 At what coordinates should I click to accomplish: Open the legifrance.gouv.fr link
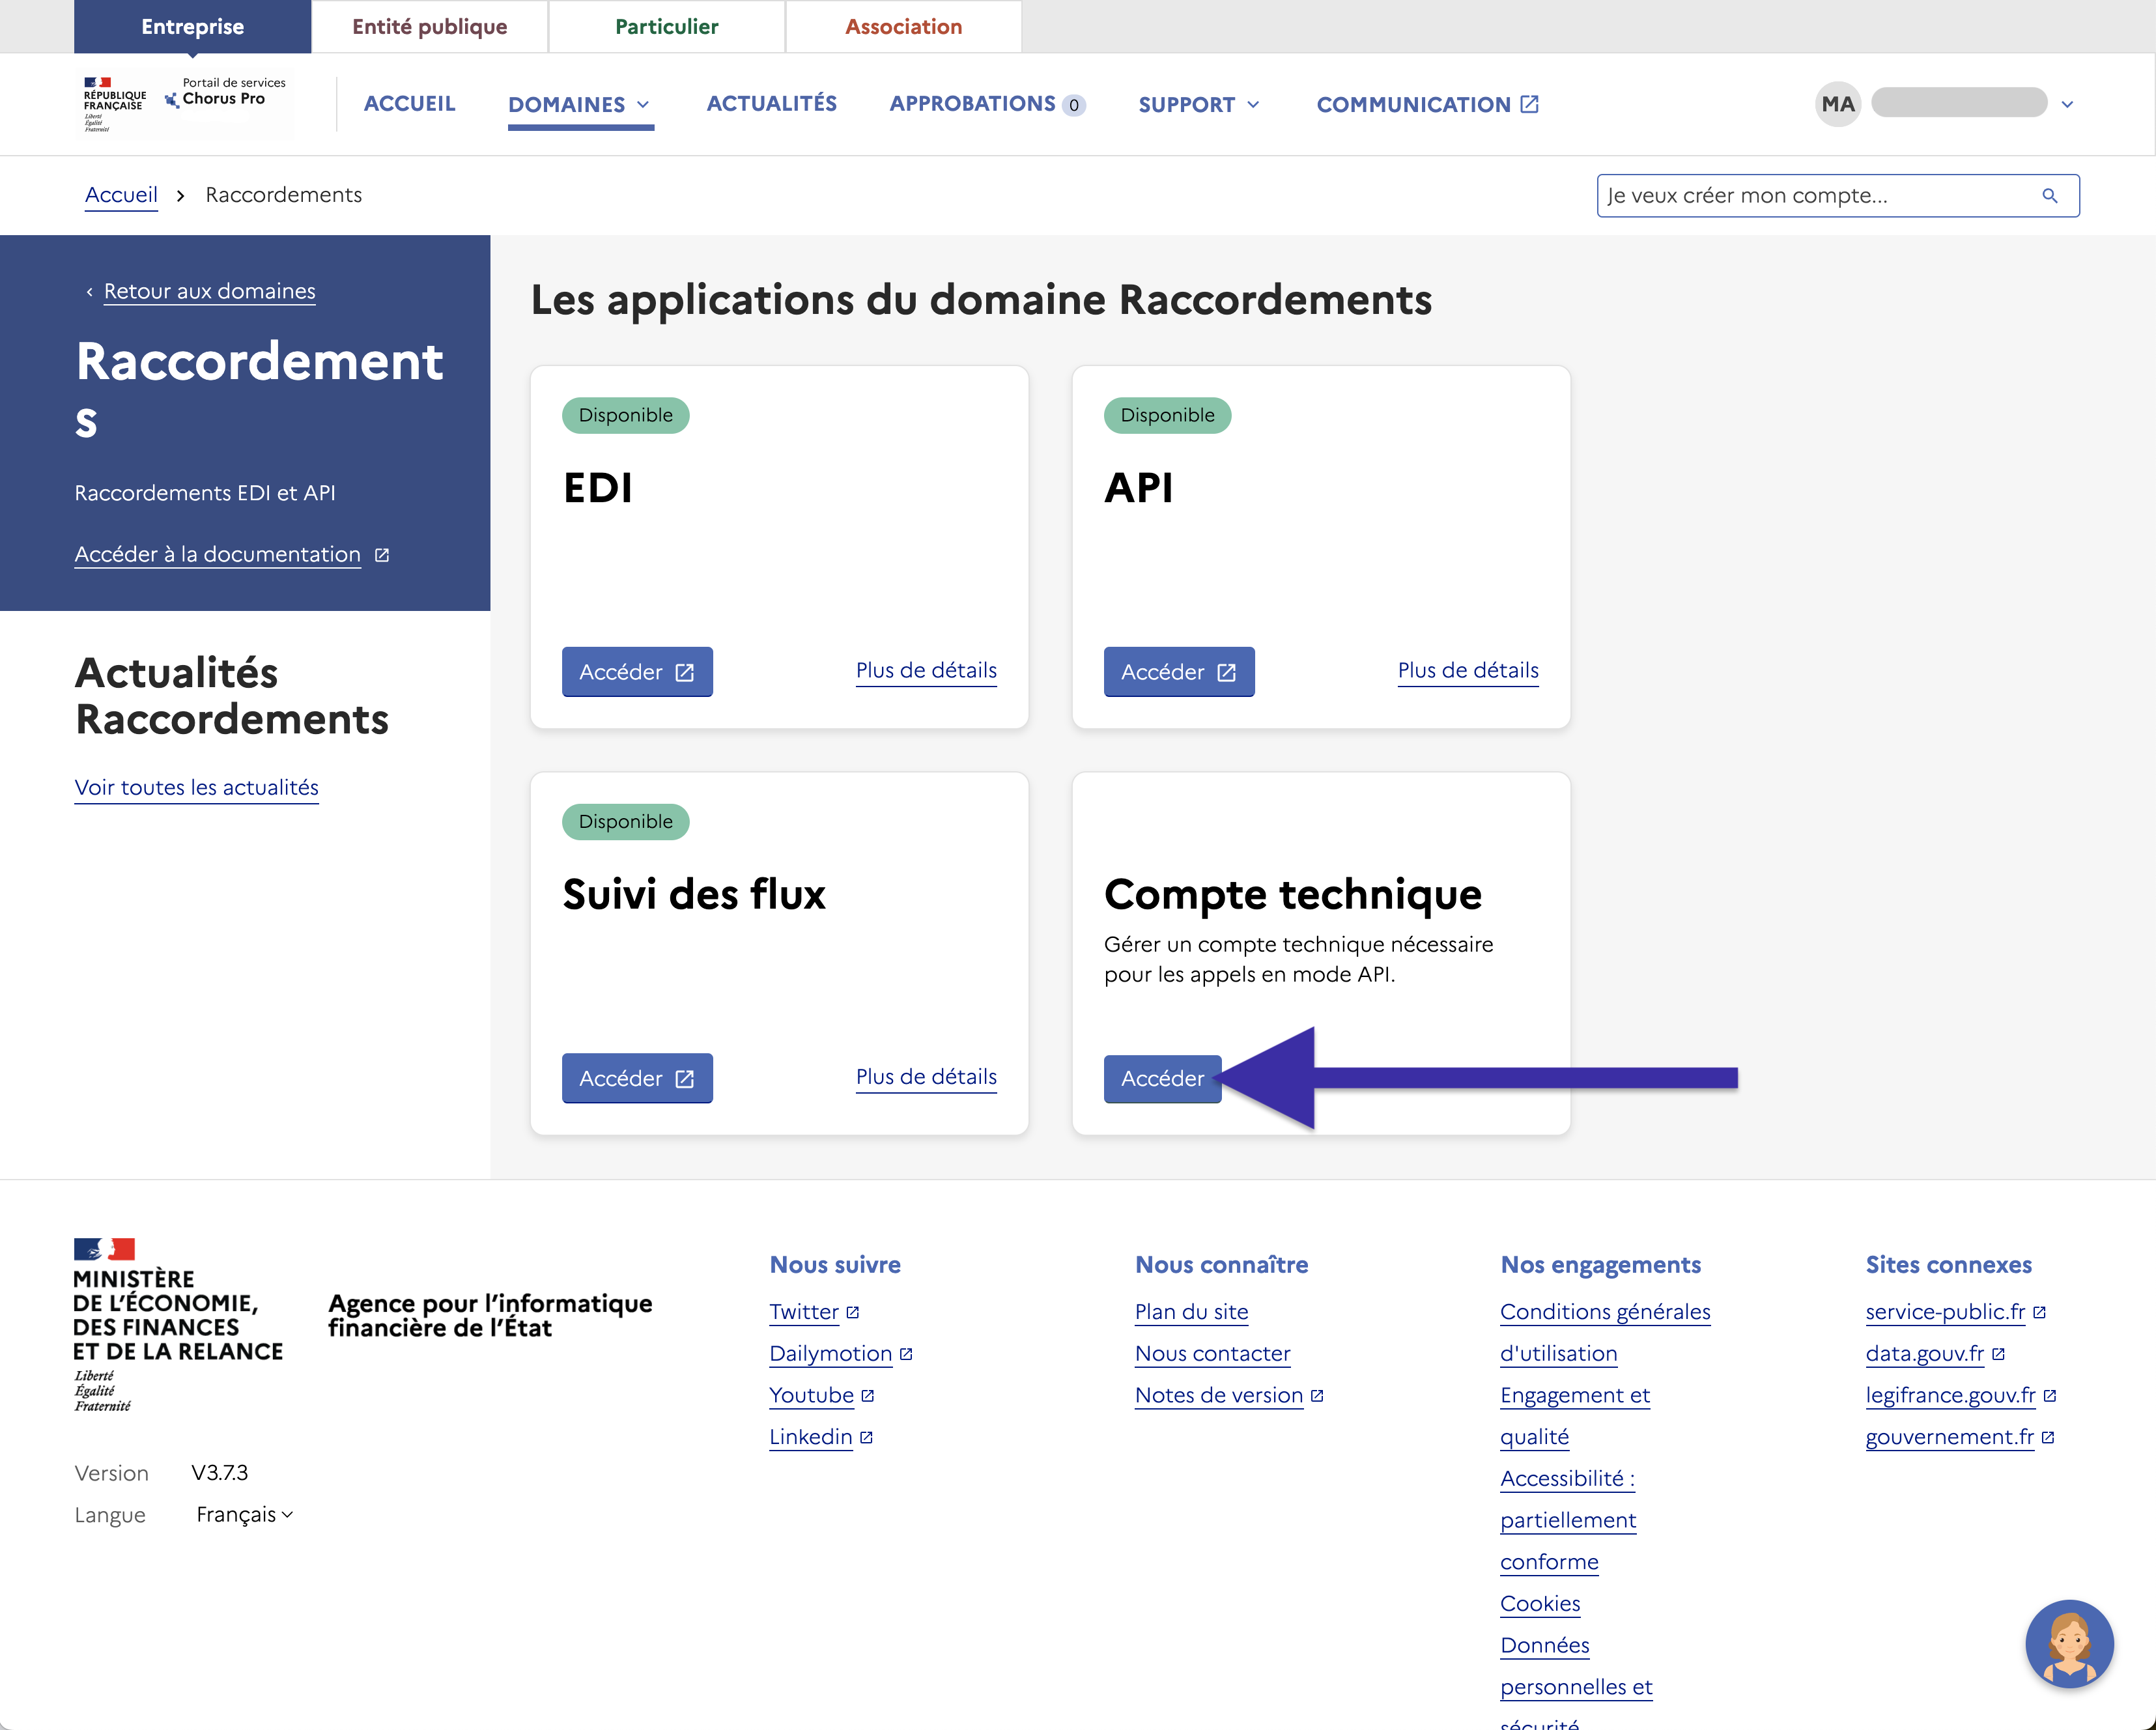click(x=1950, y=1396)
